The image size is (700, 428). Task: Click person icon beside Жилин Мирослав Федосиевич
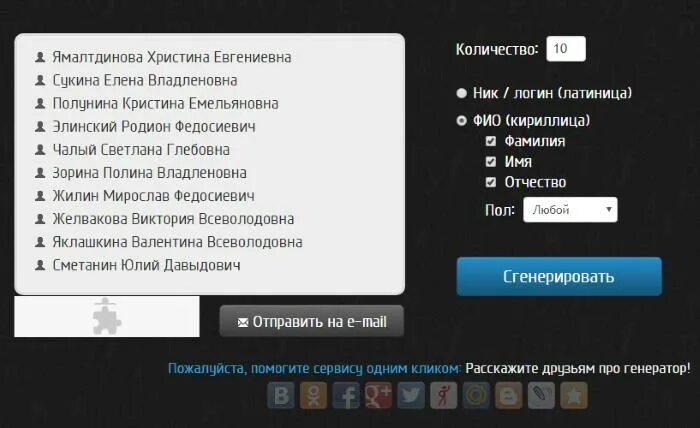[x=40, y=195]
